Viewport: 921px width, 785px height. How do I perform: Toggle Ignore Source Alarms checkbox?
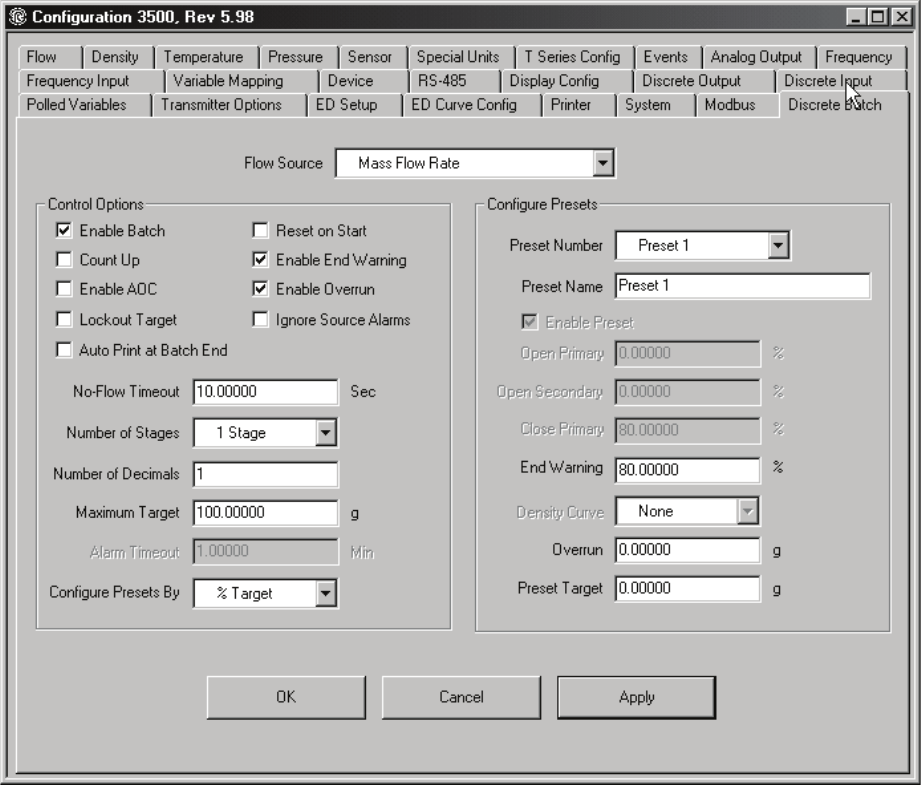coord(260,319)
